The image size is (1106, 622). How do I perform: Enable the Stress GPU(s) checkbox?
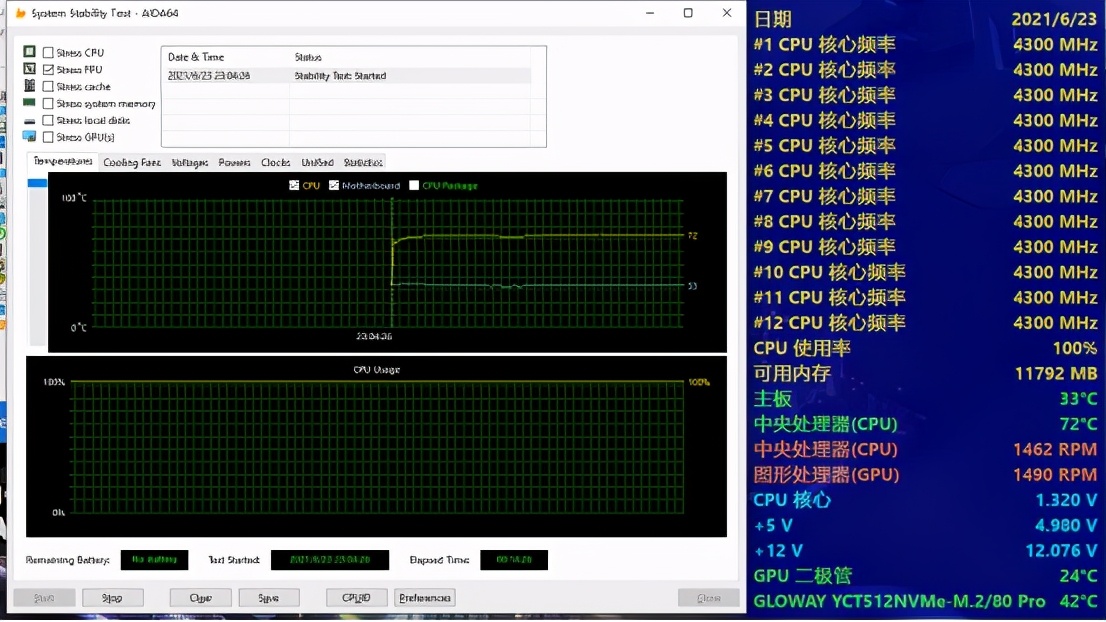click(48, 137)
